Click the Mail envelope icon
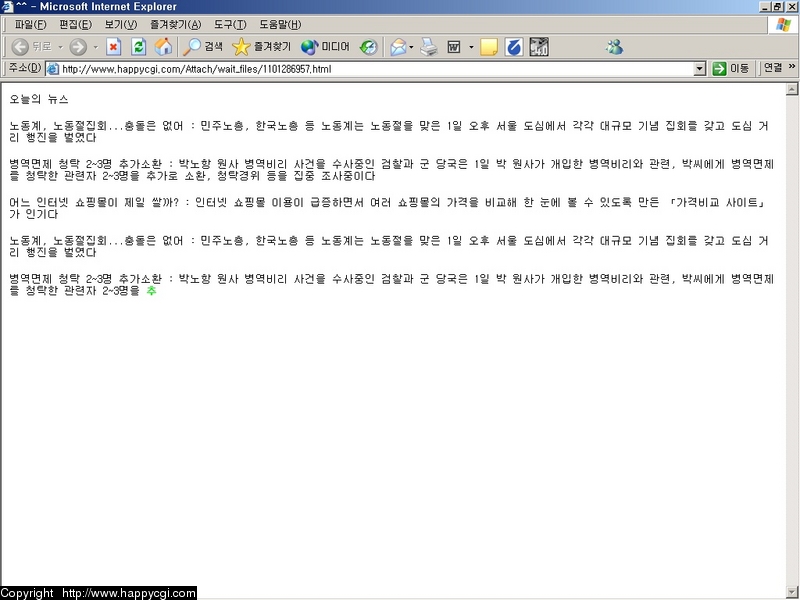 coord(398,47)
